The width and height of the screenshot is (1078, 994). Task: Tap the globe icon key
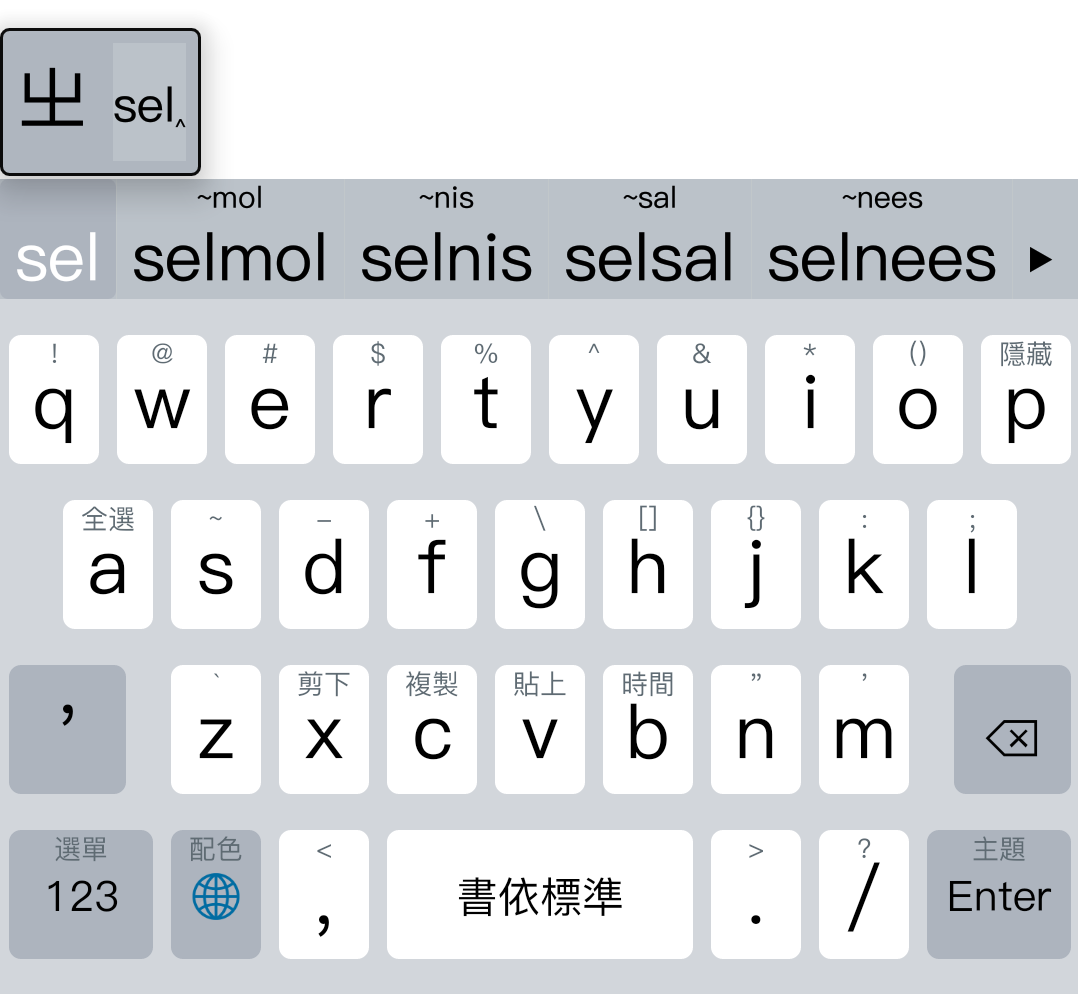pos(216,893)
